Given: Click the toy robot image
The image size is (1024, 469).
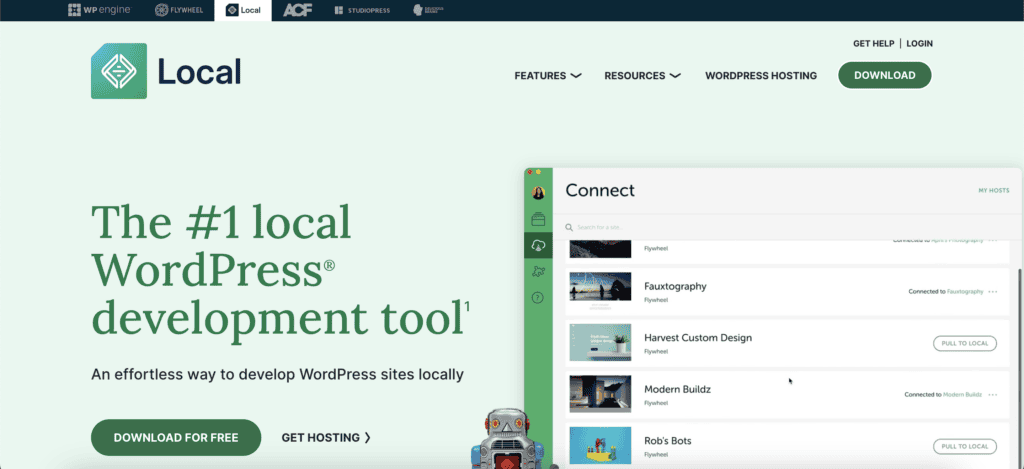Looking at the screenshot, I should coord(508,439).
